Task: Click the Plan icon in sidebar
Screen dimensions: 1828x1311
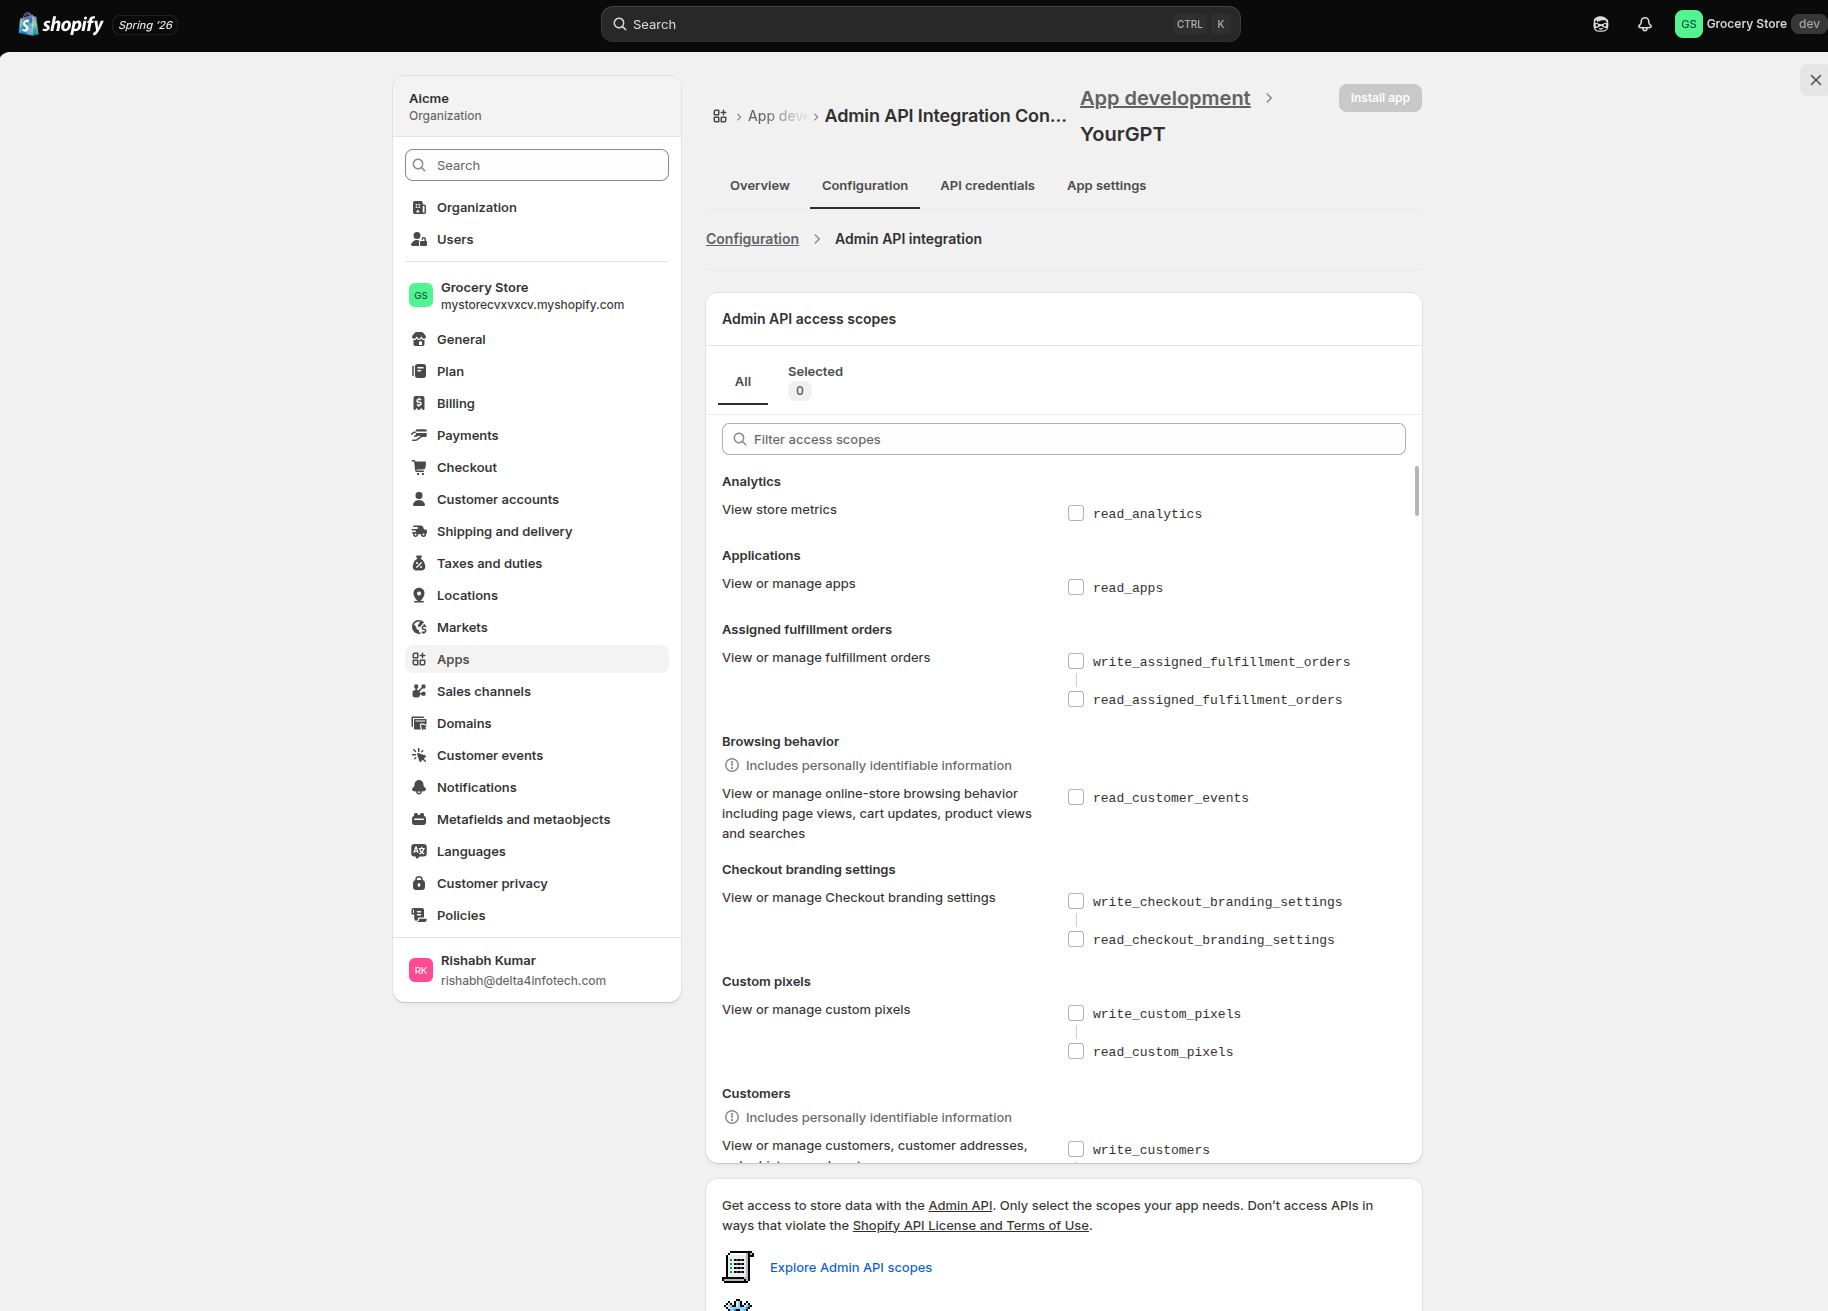Action: click(419, 371)
